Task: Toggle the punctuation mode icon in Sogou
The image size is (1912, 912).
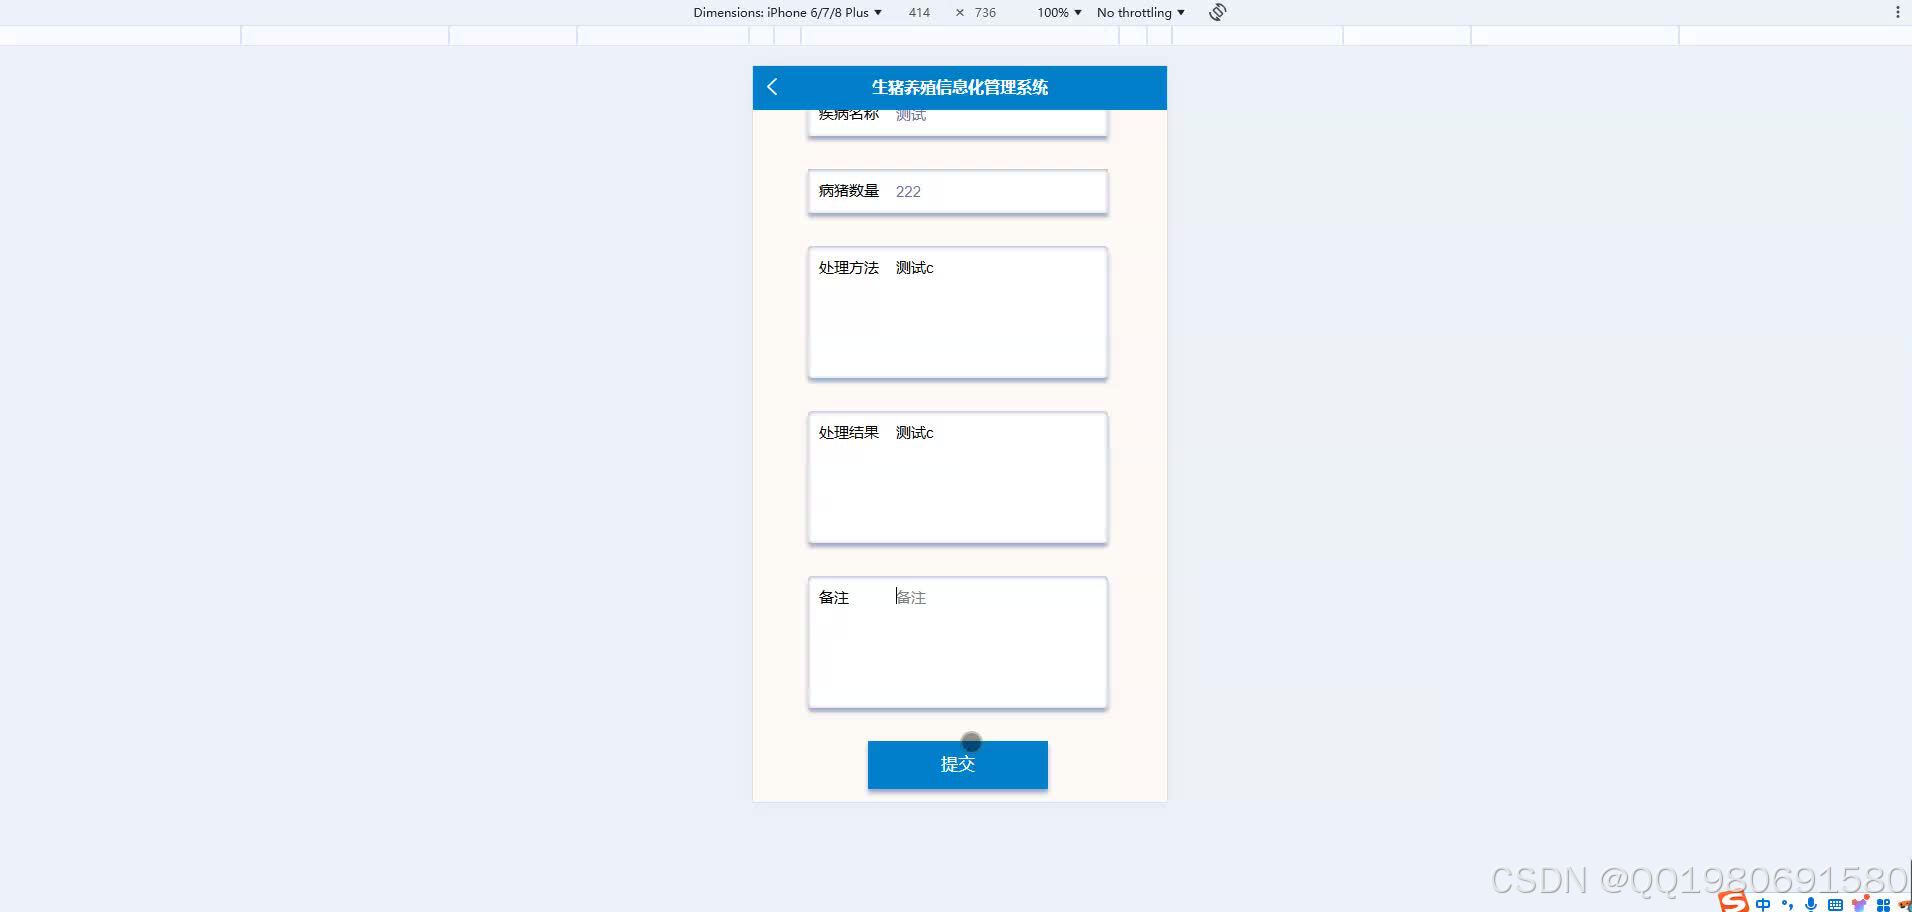Action: (1789, 903)
